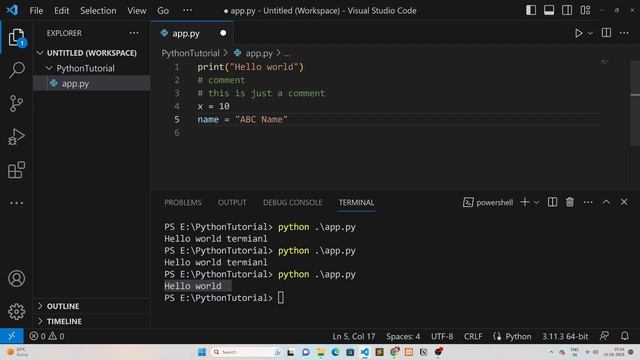Click the CRLF line ending setting
The width and height of the screenshot is (640, 360).
(473, 336)
